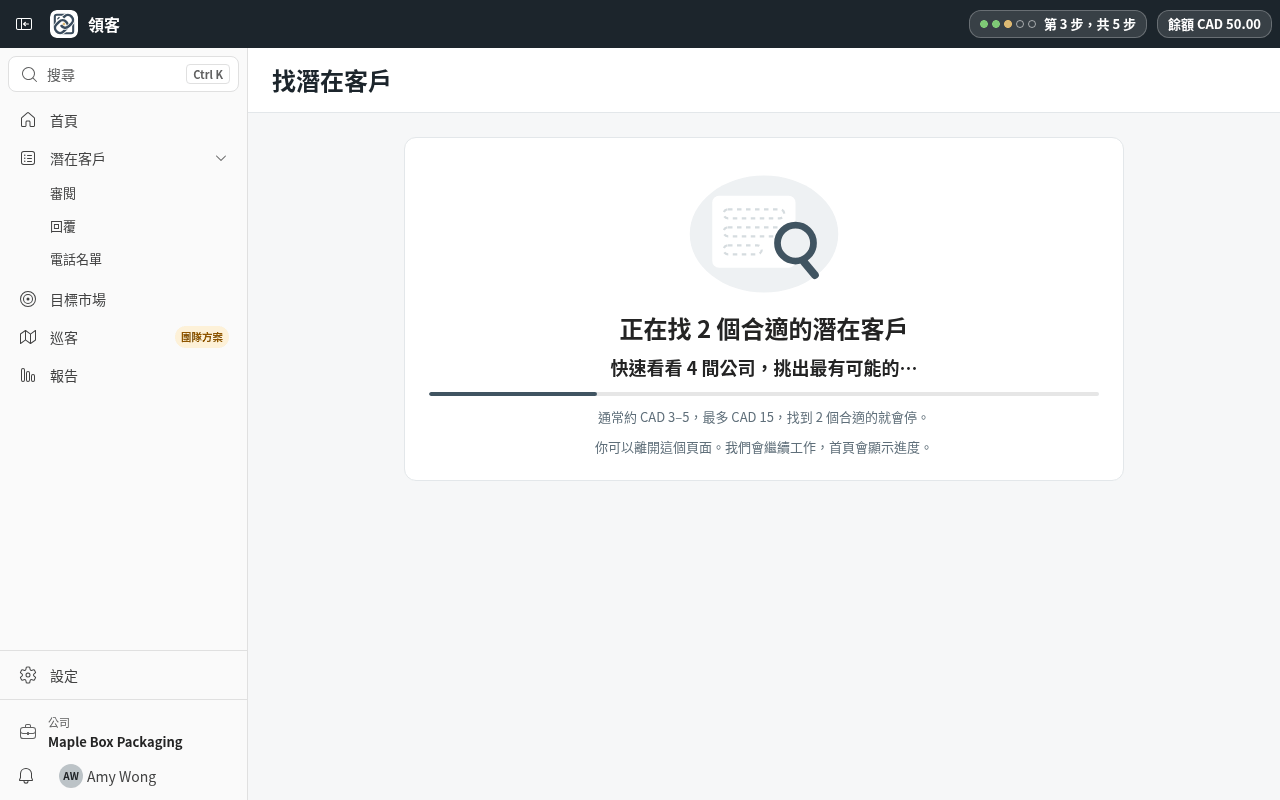Viewport: 1280px width, 800px height.
Task: Collapse the sidebar panel icon
Action: [x=25, y=24]
